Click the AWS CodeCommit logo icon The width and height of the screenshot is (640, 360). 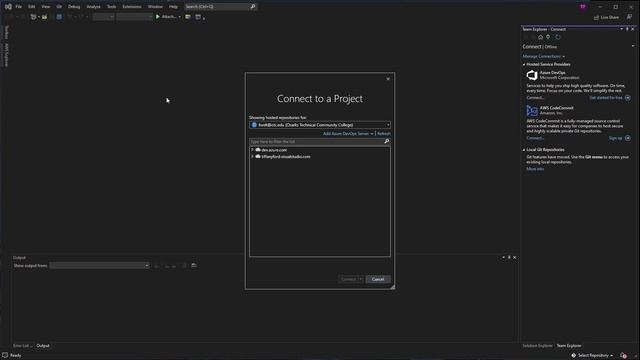coord(532,111)
